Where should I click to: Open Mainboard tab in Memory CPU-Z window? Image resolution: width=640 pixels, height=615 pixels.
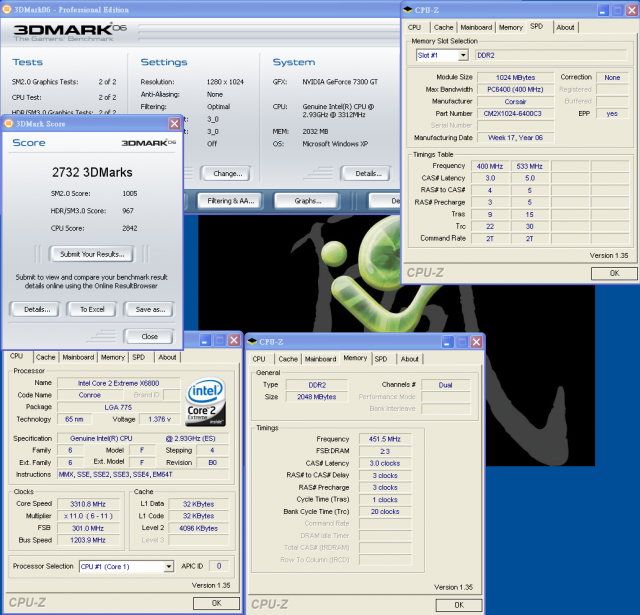click(320, 359)
